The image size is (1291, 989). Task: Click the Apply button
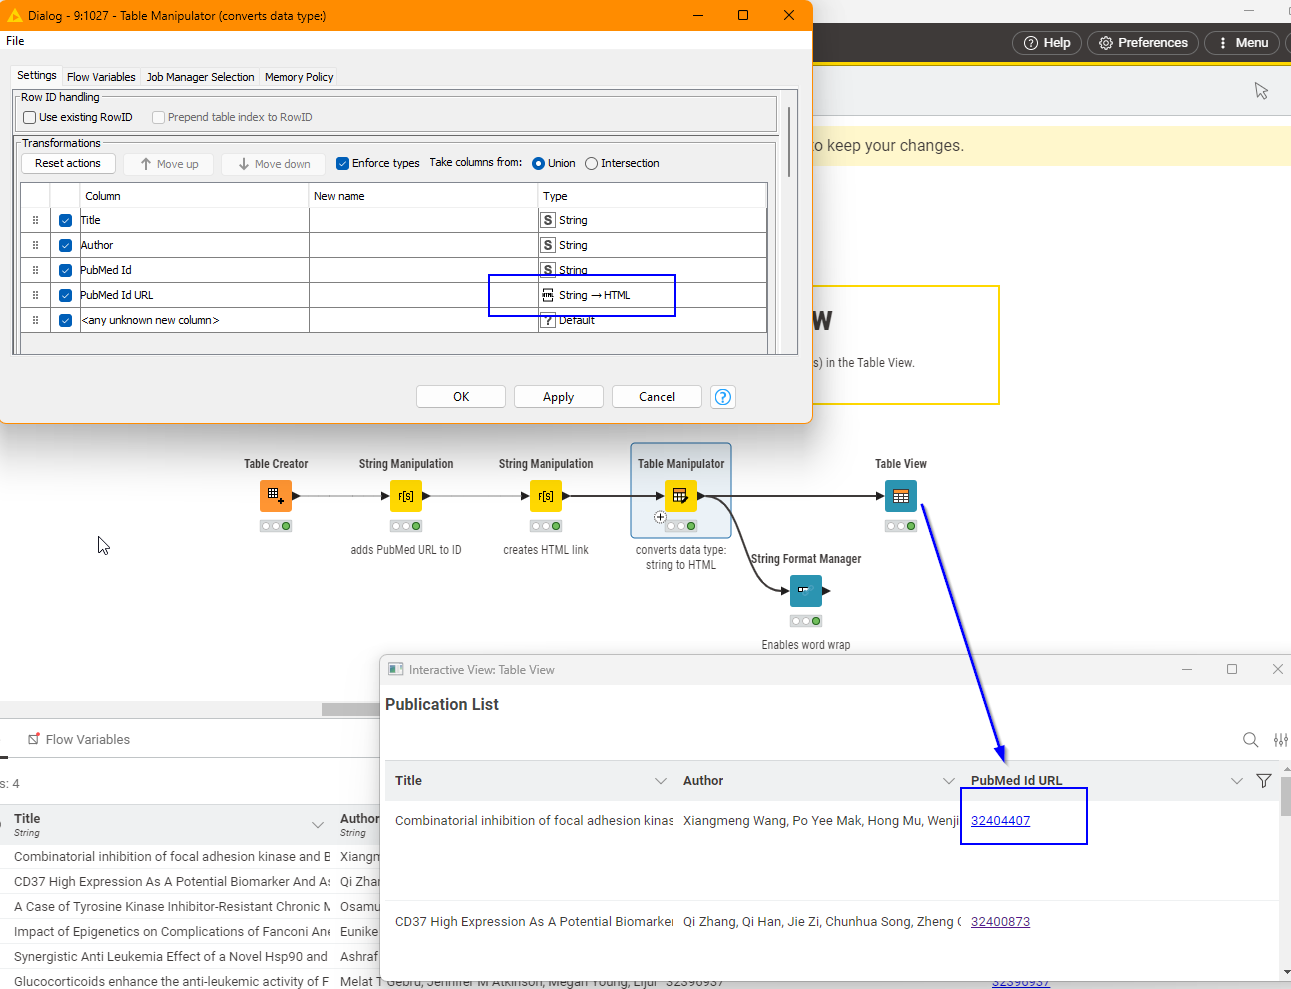coord(558,397)
